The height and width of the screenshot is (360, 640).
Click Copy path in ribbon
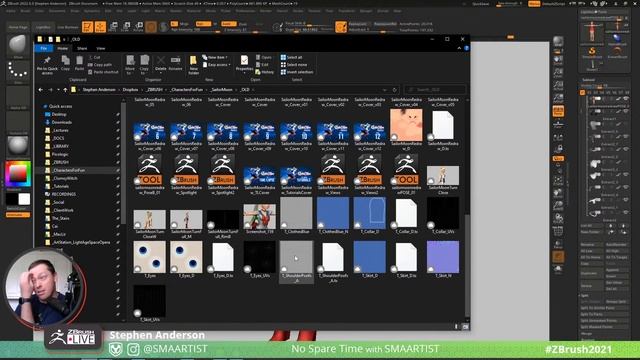pos(100,65)
